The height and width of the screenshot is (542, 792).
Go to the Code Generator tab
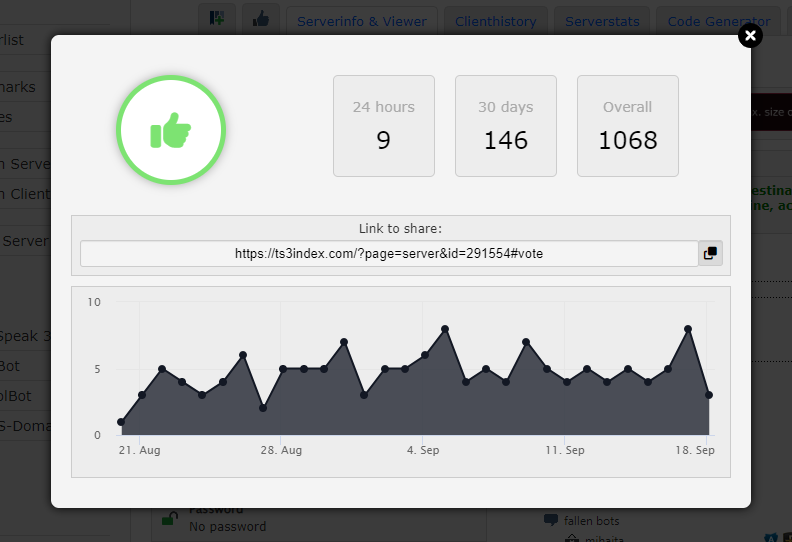tap(718, 21)
